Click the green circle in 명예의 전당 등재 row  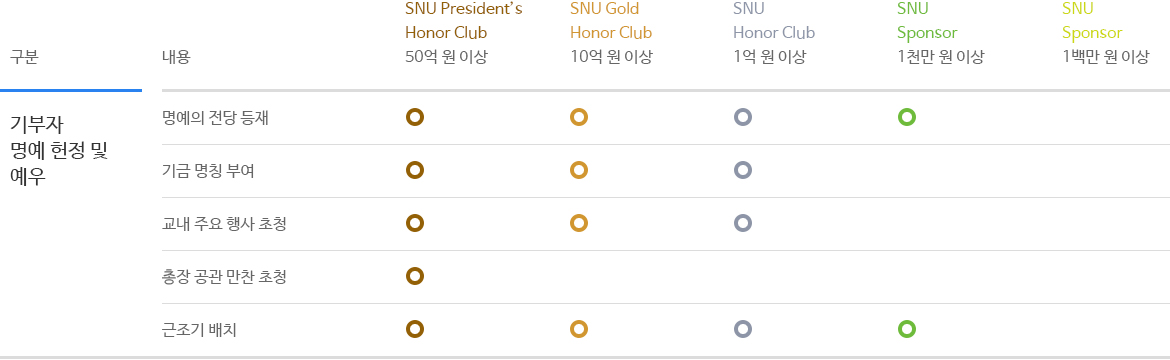click(x=907, y=117)
